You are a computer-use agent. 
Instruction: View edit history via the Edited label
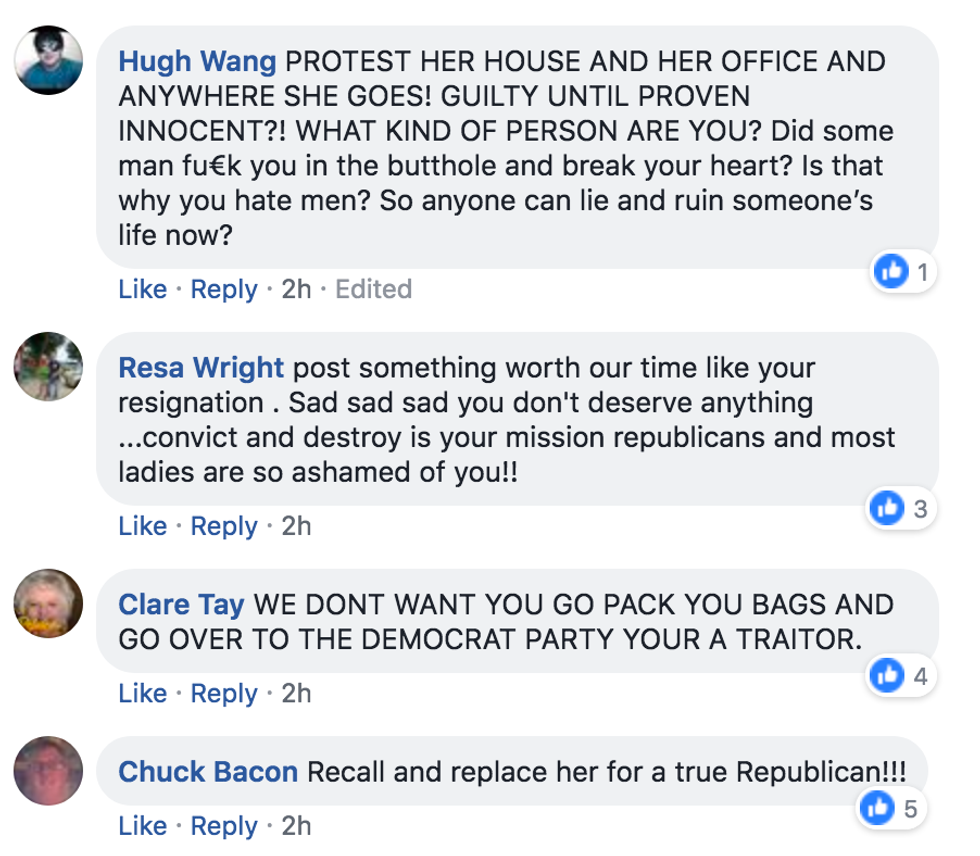[x=373, y=289]
